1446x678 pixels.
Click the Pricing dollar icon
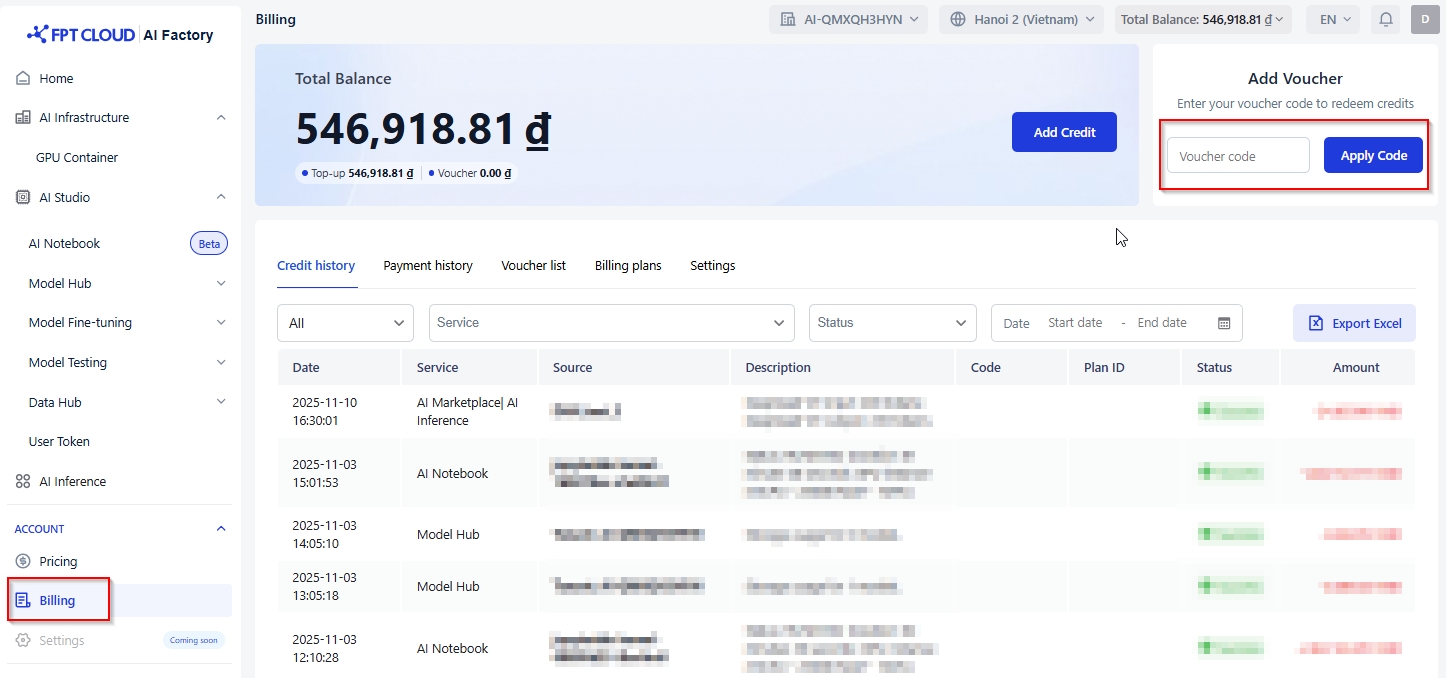tap(23, 561)
